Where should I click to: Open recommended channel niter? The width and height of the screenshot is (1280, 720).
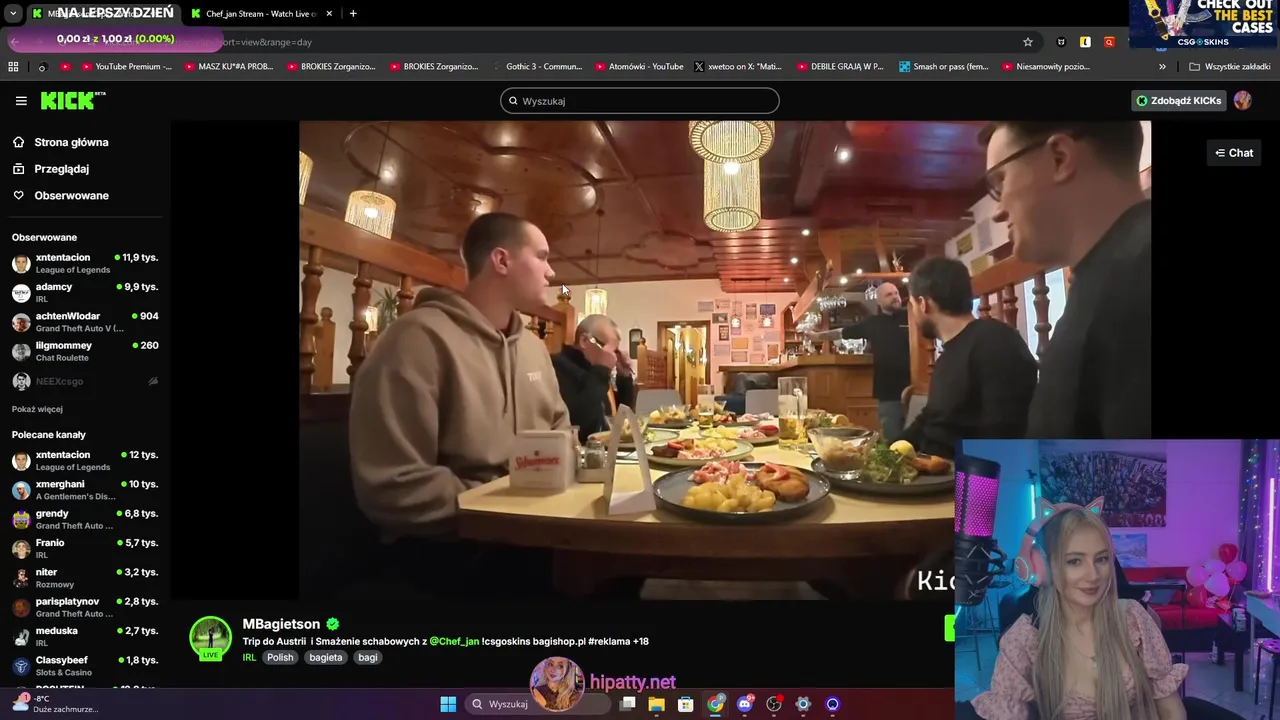(84, 578)
